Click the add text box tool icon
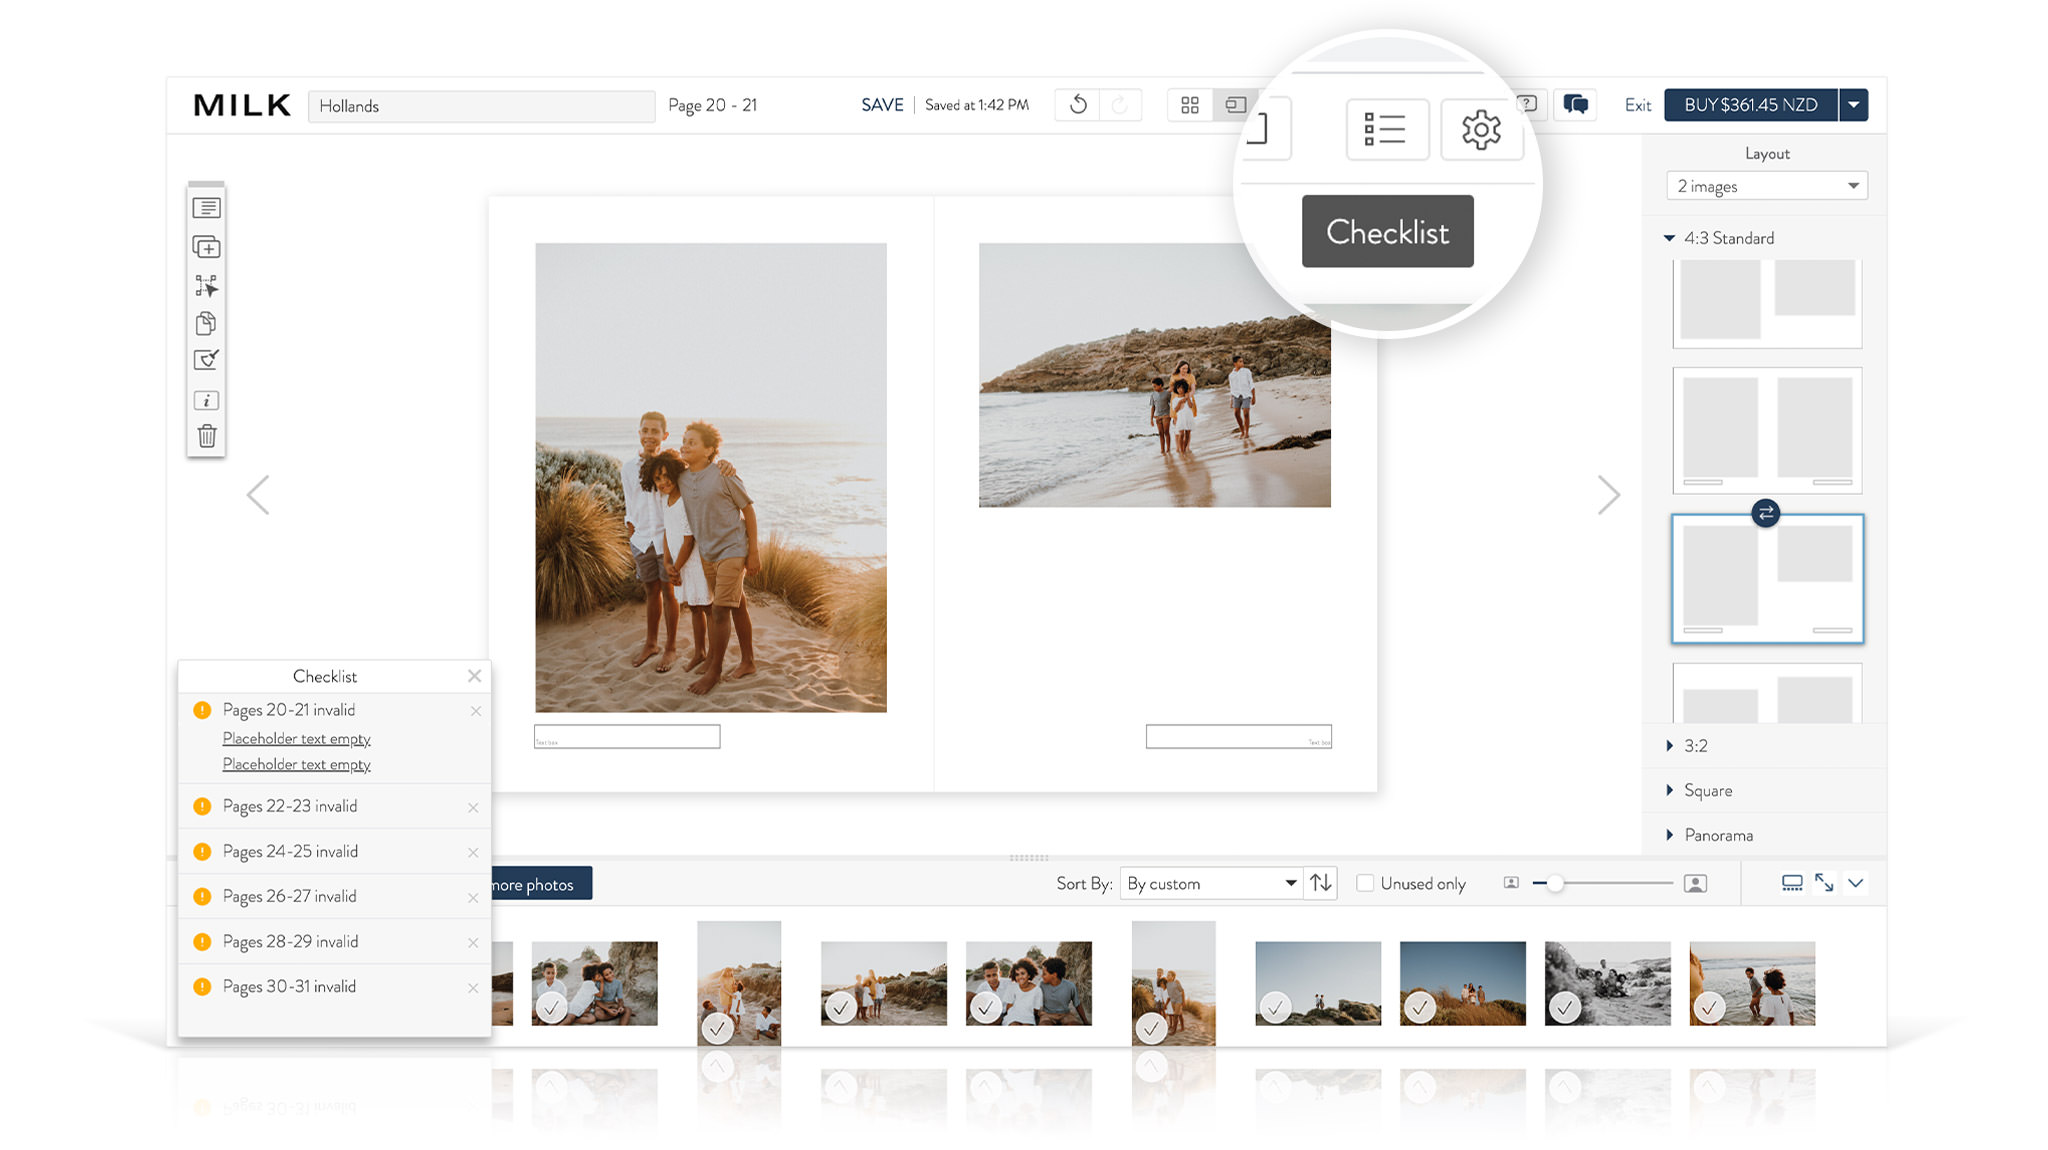 [206, 208]
